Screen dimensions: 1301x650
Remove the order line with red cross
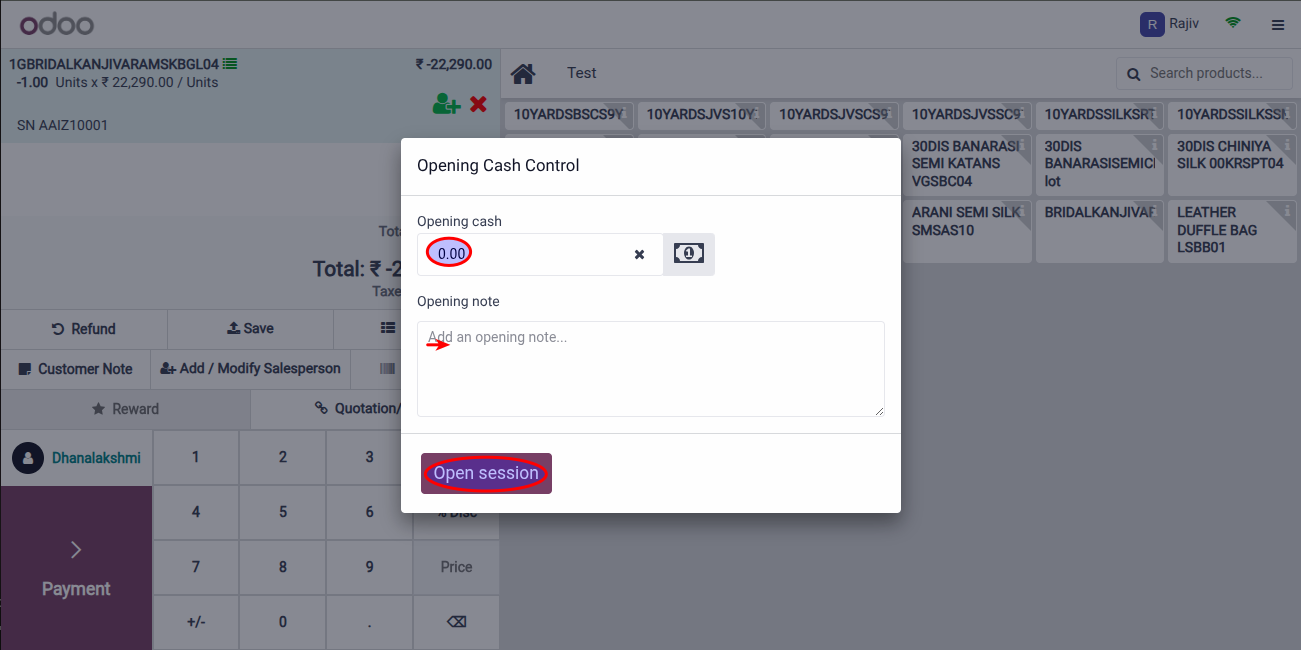(x=478, y=104)
